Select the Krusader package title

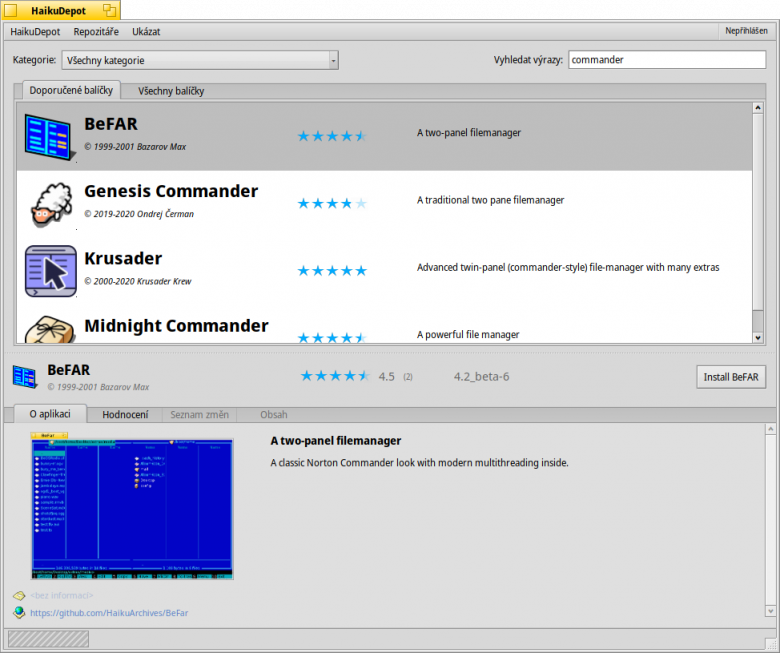click(123, 258)
